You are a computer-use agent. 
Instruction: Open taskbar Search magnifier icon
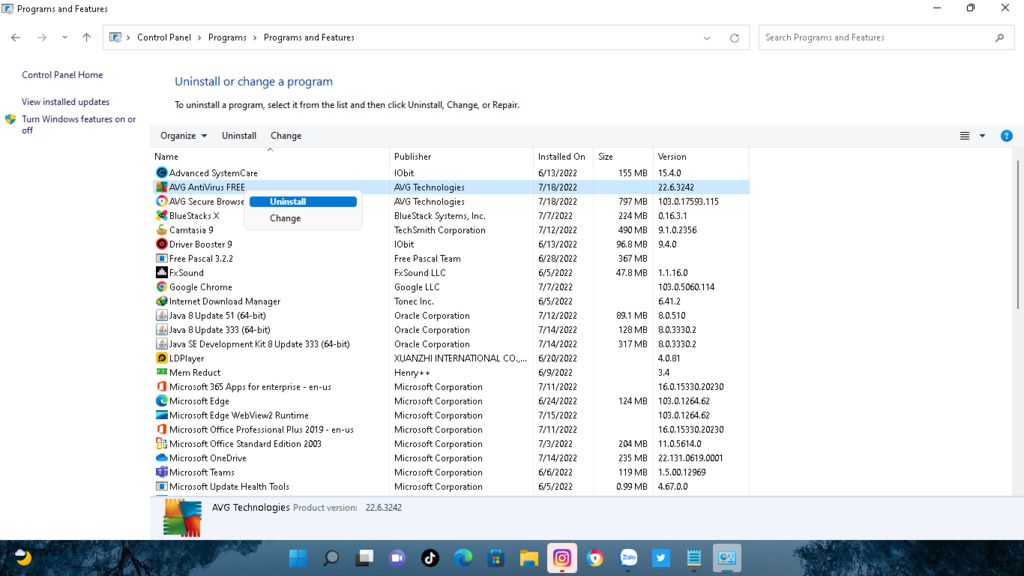(331, 558)
